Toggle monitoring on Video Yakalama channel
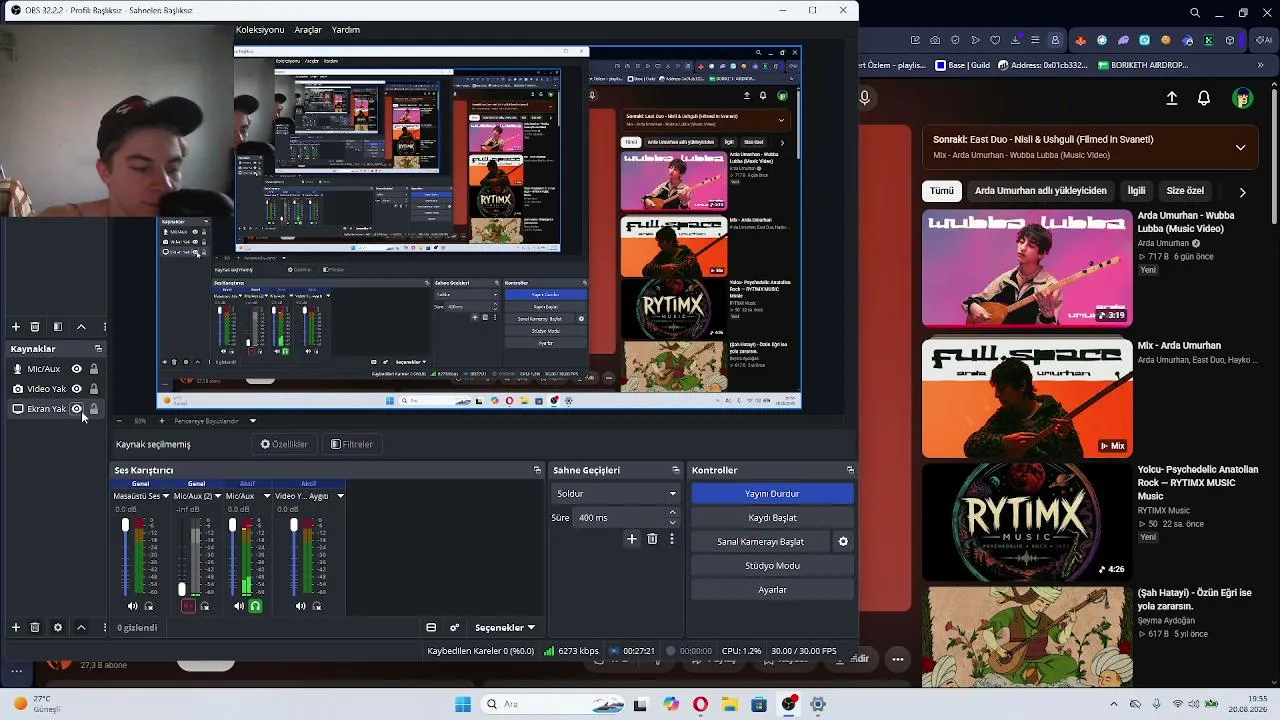Viewport: 1280px width, 720px height. [317, 606]
